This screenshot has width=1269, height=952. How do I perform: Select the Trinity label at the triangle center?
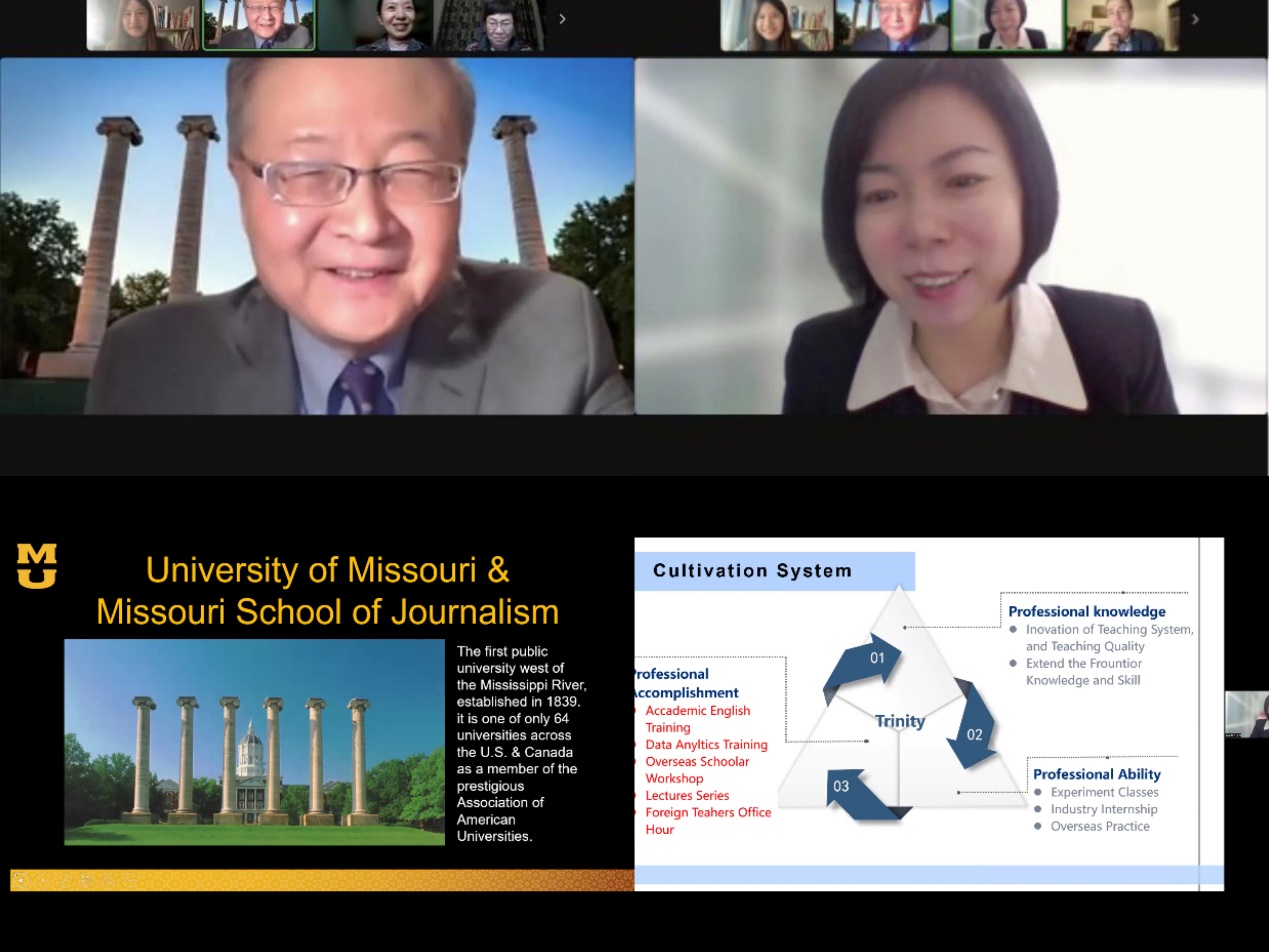[900, 721]
